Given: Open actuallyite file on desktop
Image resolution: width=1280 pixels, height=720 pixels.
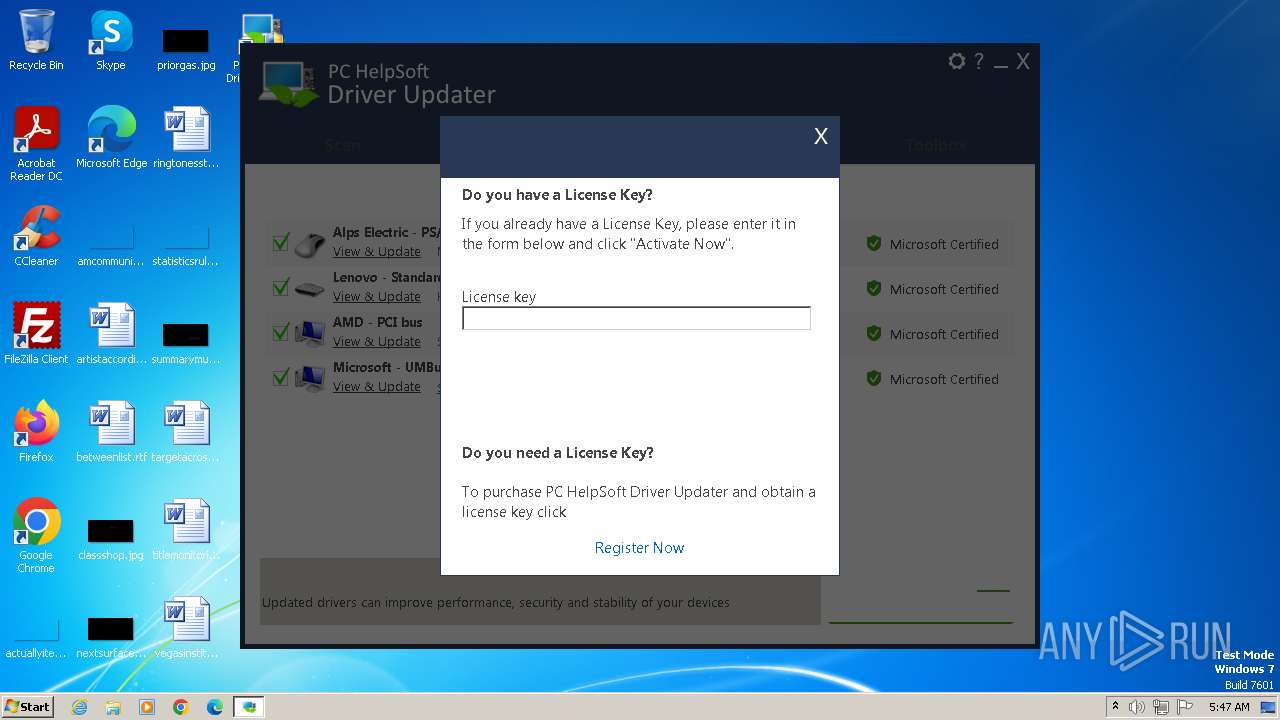Looking at the screenshot, I should pyautogui.click(x=36, y=637).
